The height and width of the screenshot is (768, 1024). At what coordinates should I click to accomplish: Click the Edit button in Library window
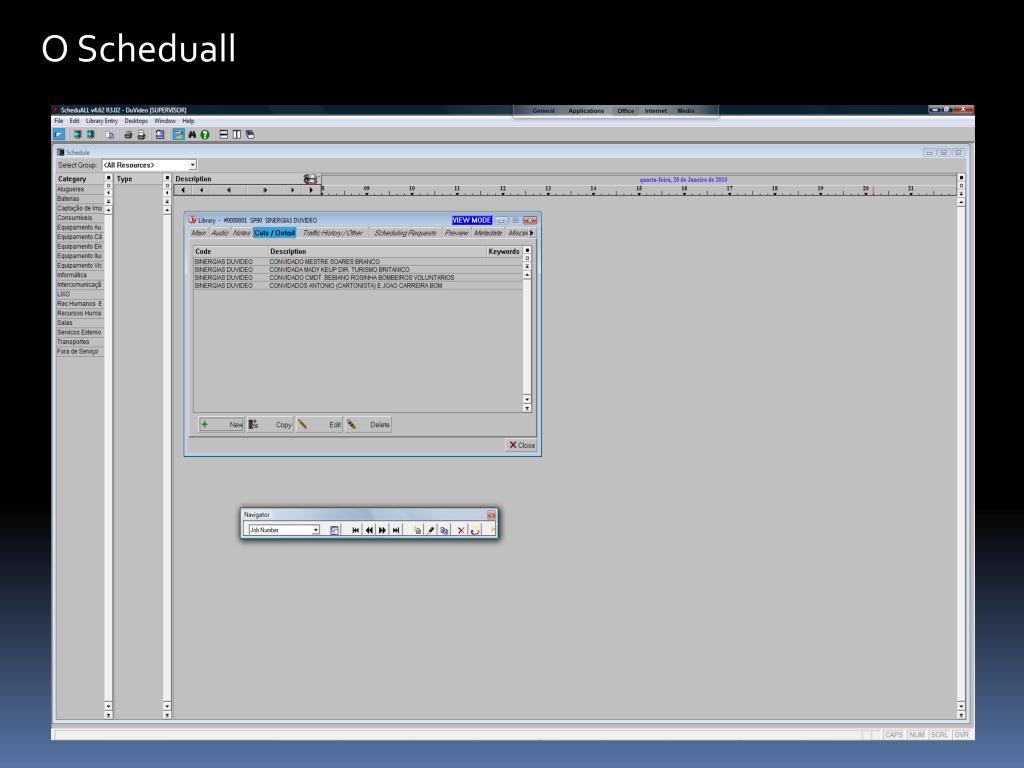319,424
